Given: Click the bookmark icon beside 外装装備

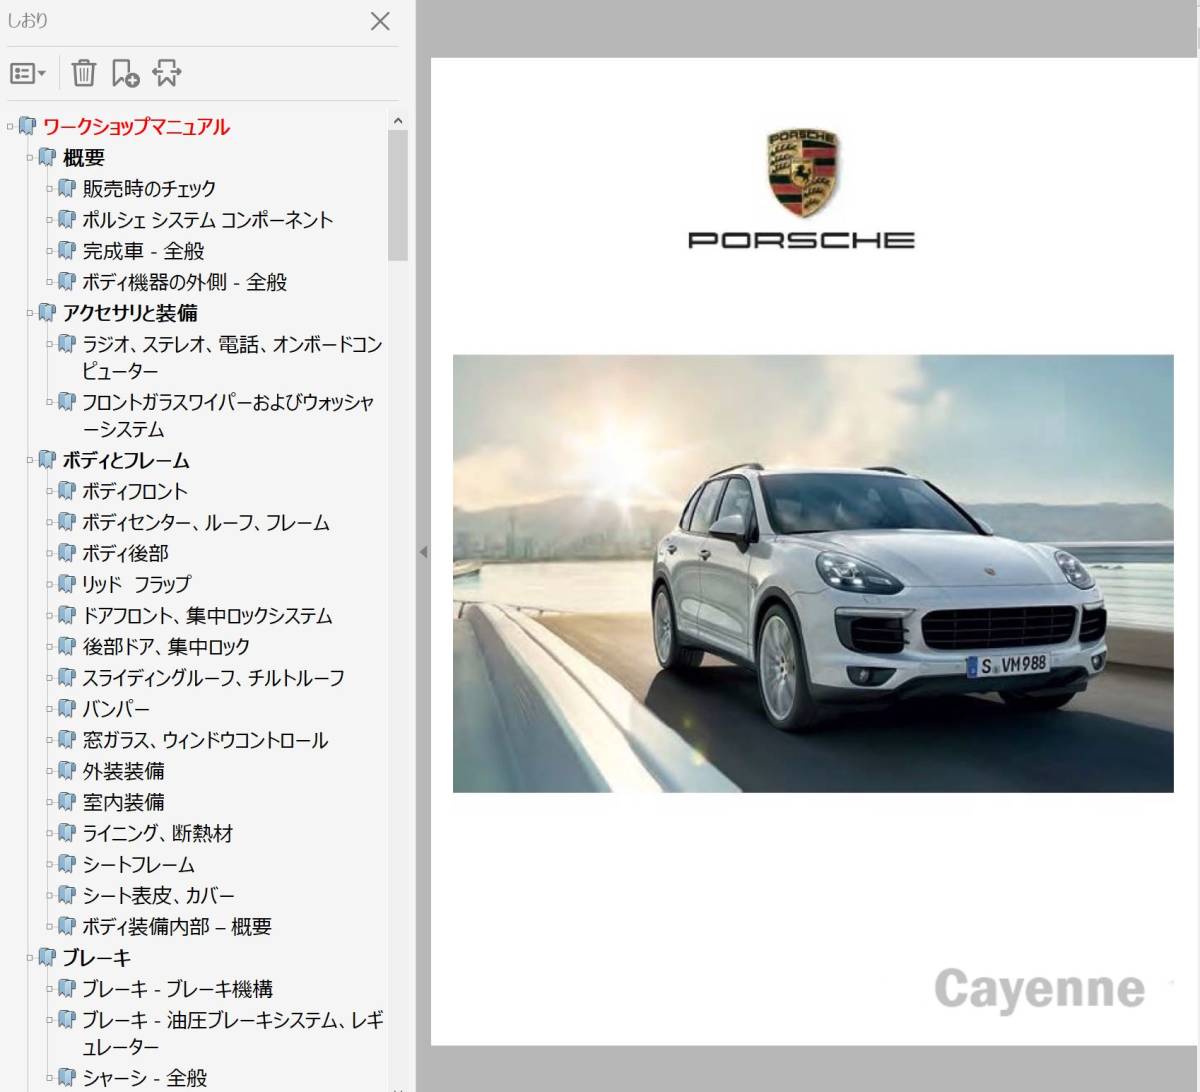Looking at the screenshot, I should (67, 770).
